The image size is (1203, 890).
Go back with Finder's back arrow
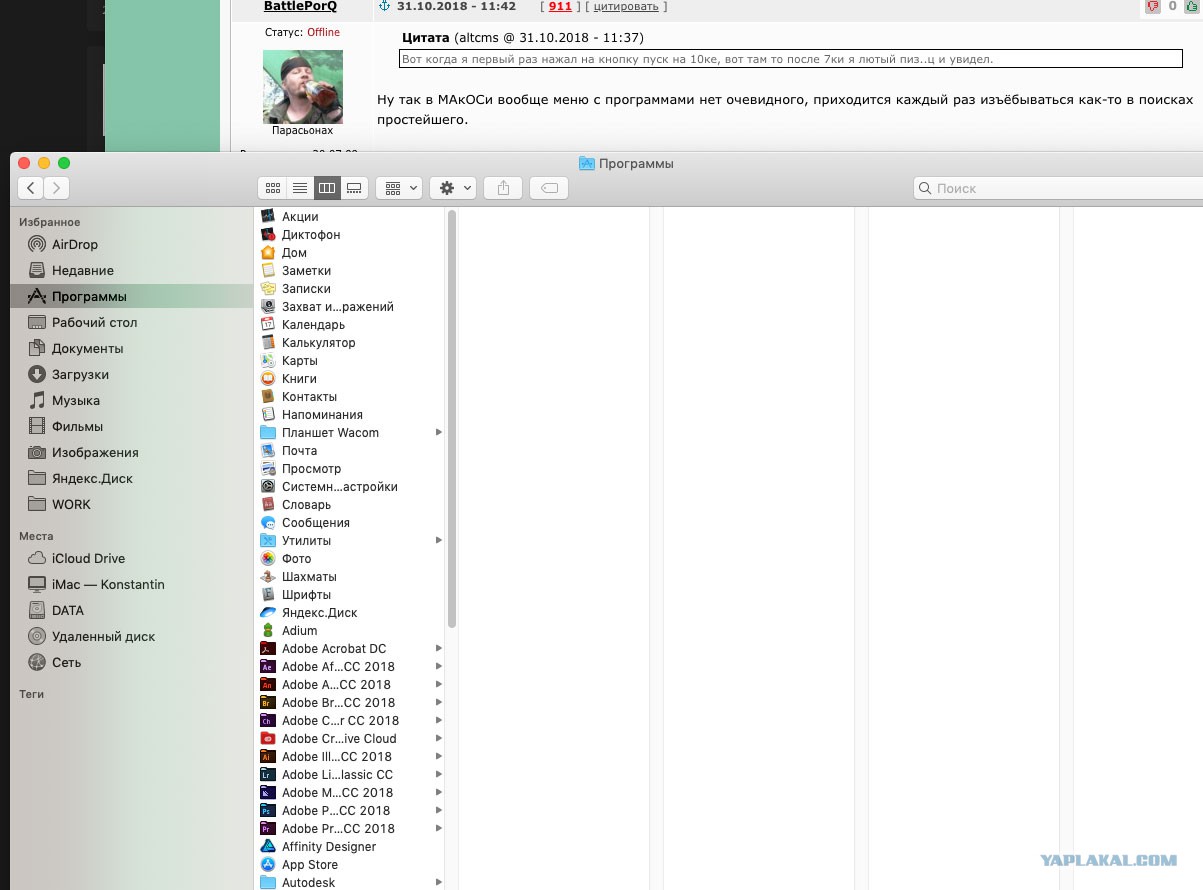pyautogui.click(x=31, y=188)
